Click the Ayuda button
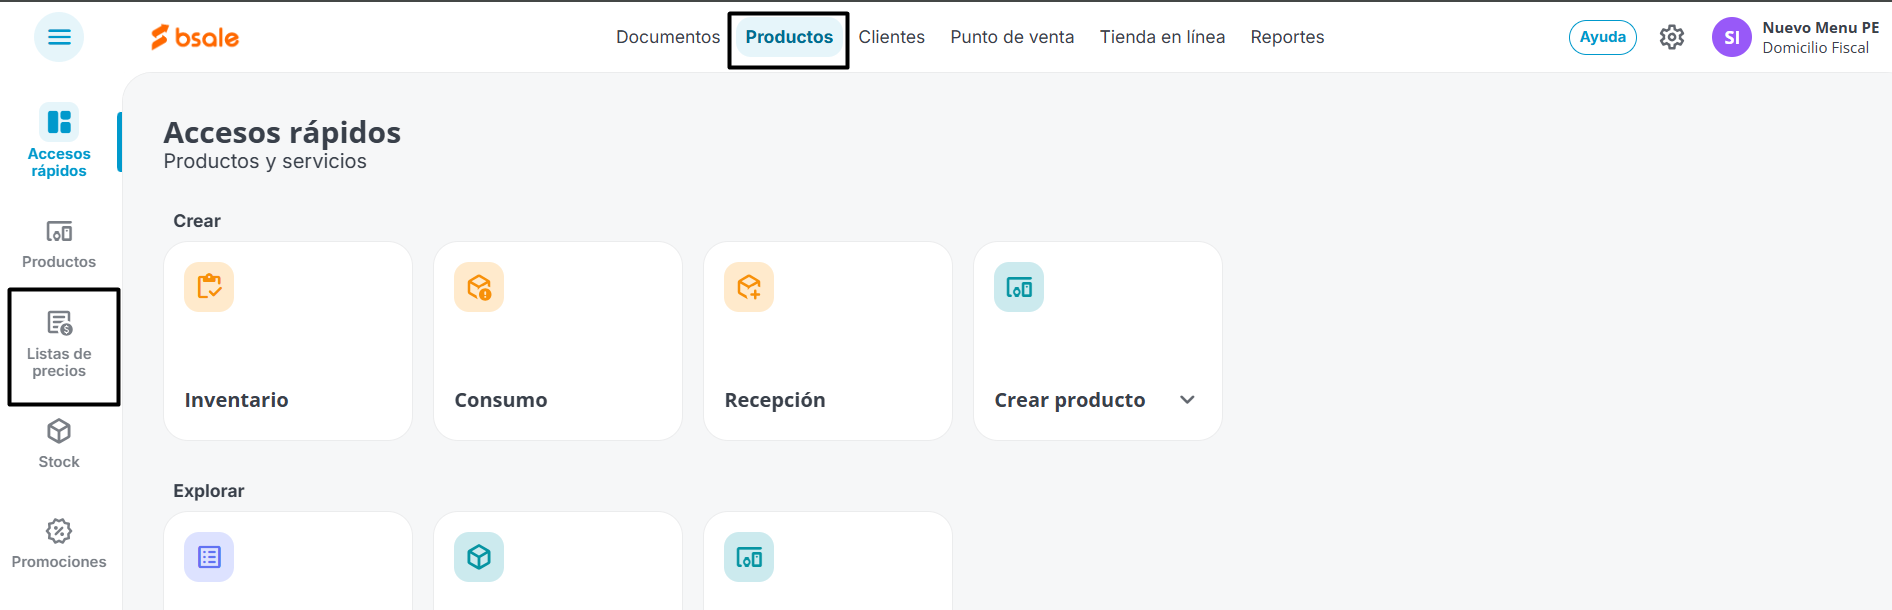The width and height of the screenshot is (1892, 610). click(x=1603, y=37)
